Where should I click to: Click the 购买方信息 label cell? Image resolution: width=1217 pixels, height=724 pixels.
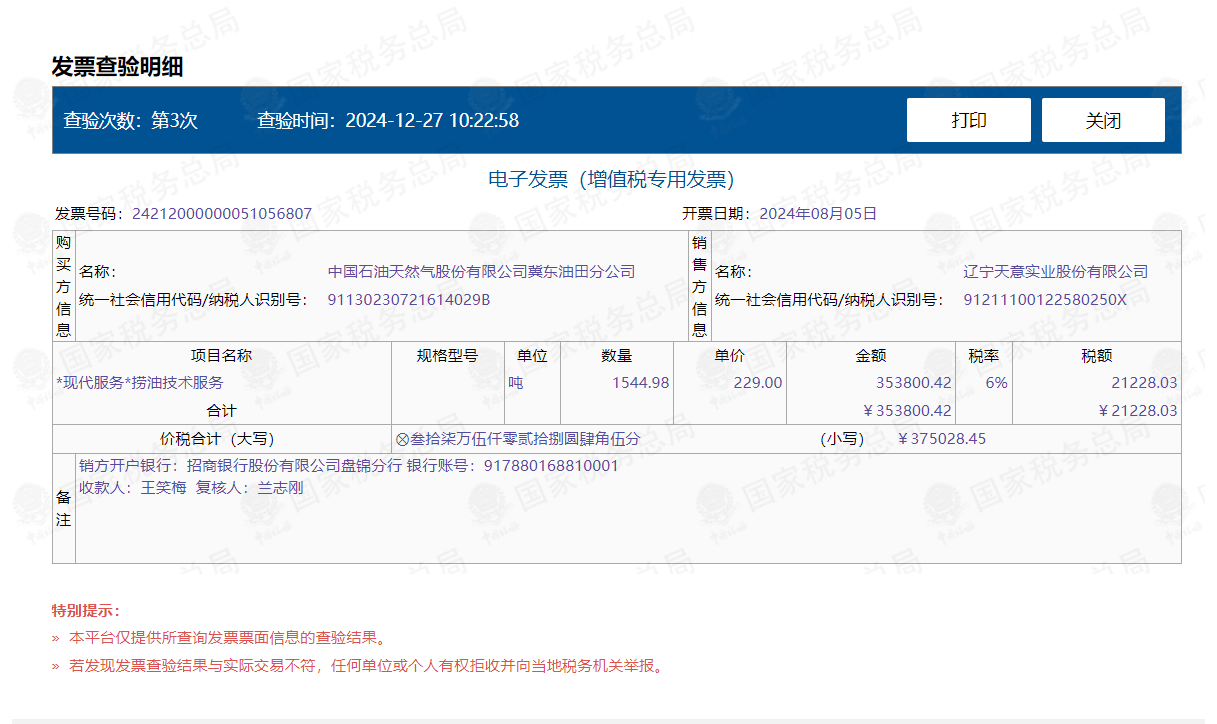(x=64, y=286)
